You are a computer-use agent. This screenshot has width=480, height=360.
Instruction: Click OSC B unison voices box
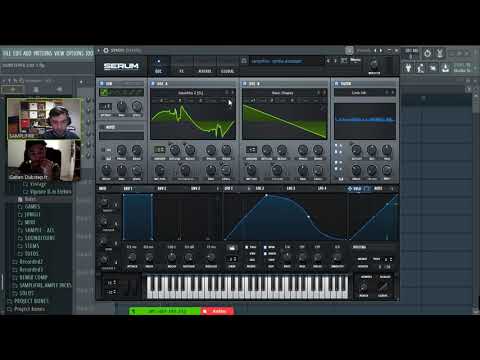click(x=251, y=150)
